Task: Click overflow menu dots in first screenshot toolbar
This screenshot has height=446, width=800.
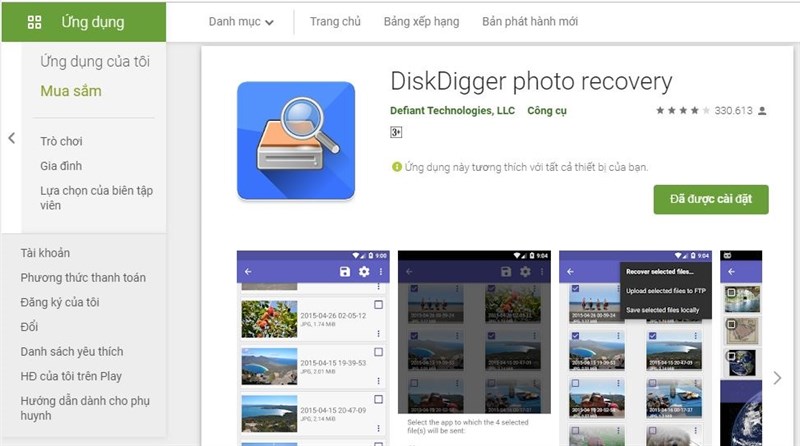Action: (x=381, y=271)
